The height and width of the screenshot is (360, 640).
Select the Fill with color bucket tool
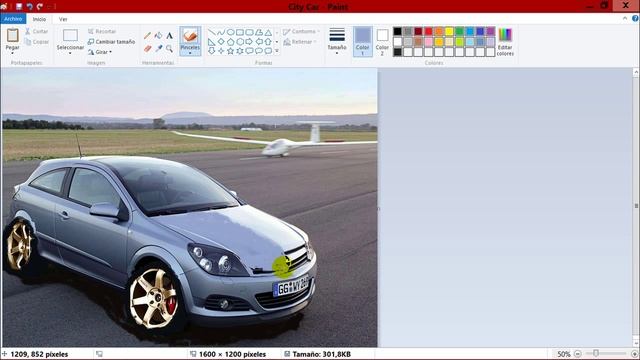point(158,36)
